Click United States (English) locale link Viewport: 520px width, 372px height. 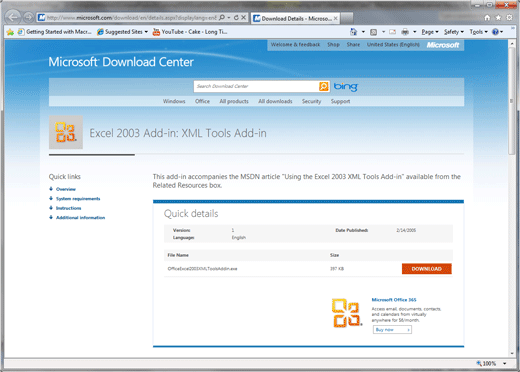[393, 45]
